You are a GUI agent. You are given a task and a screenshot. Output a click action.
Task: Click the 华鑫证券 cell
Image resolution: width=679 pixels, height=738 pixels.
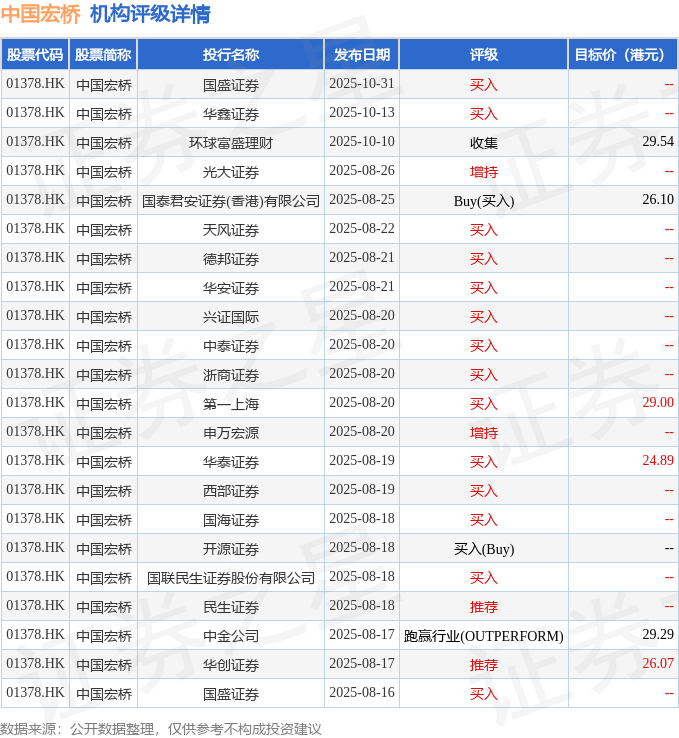pos(231,114)
